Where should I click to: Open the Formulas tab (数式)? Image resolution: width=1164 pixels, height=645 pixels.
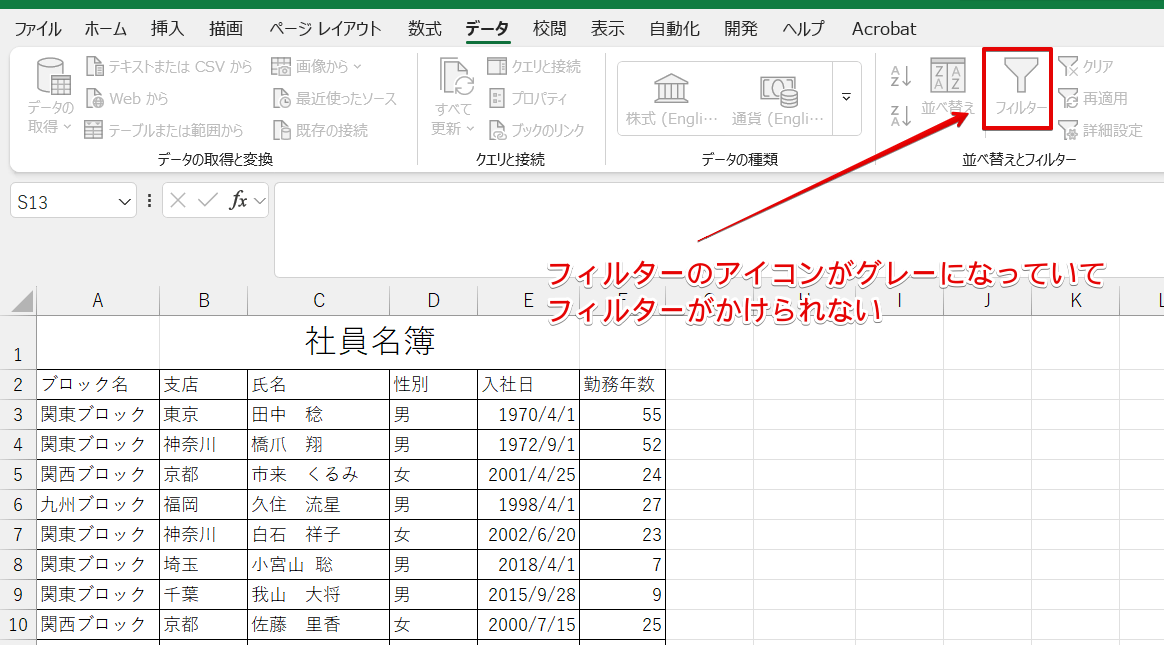424,28
